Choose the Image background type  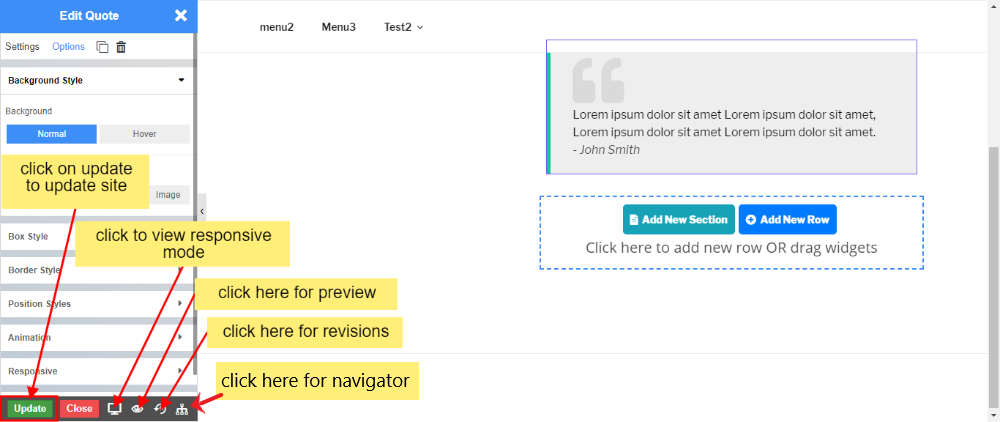[167, 195]
